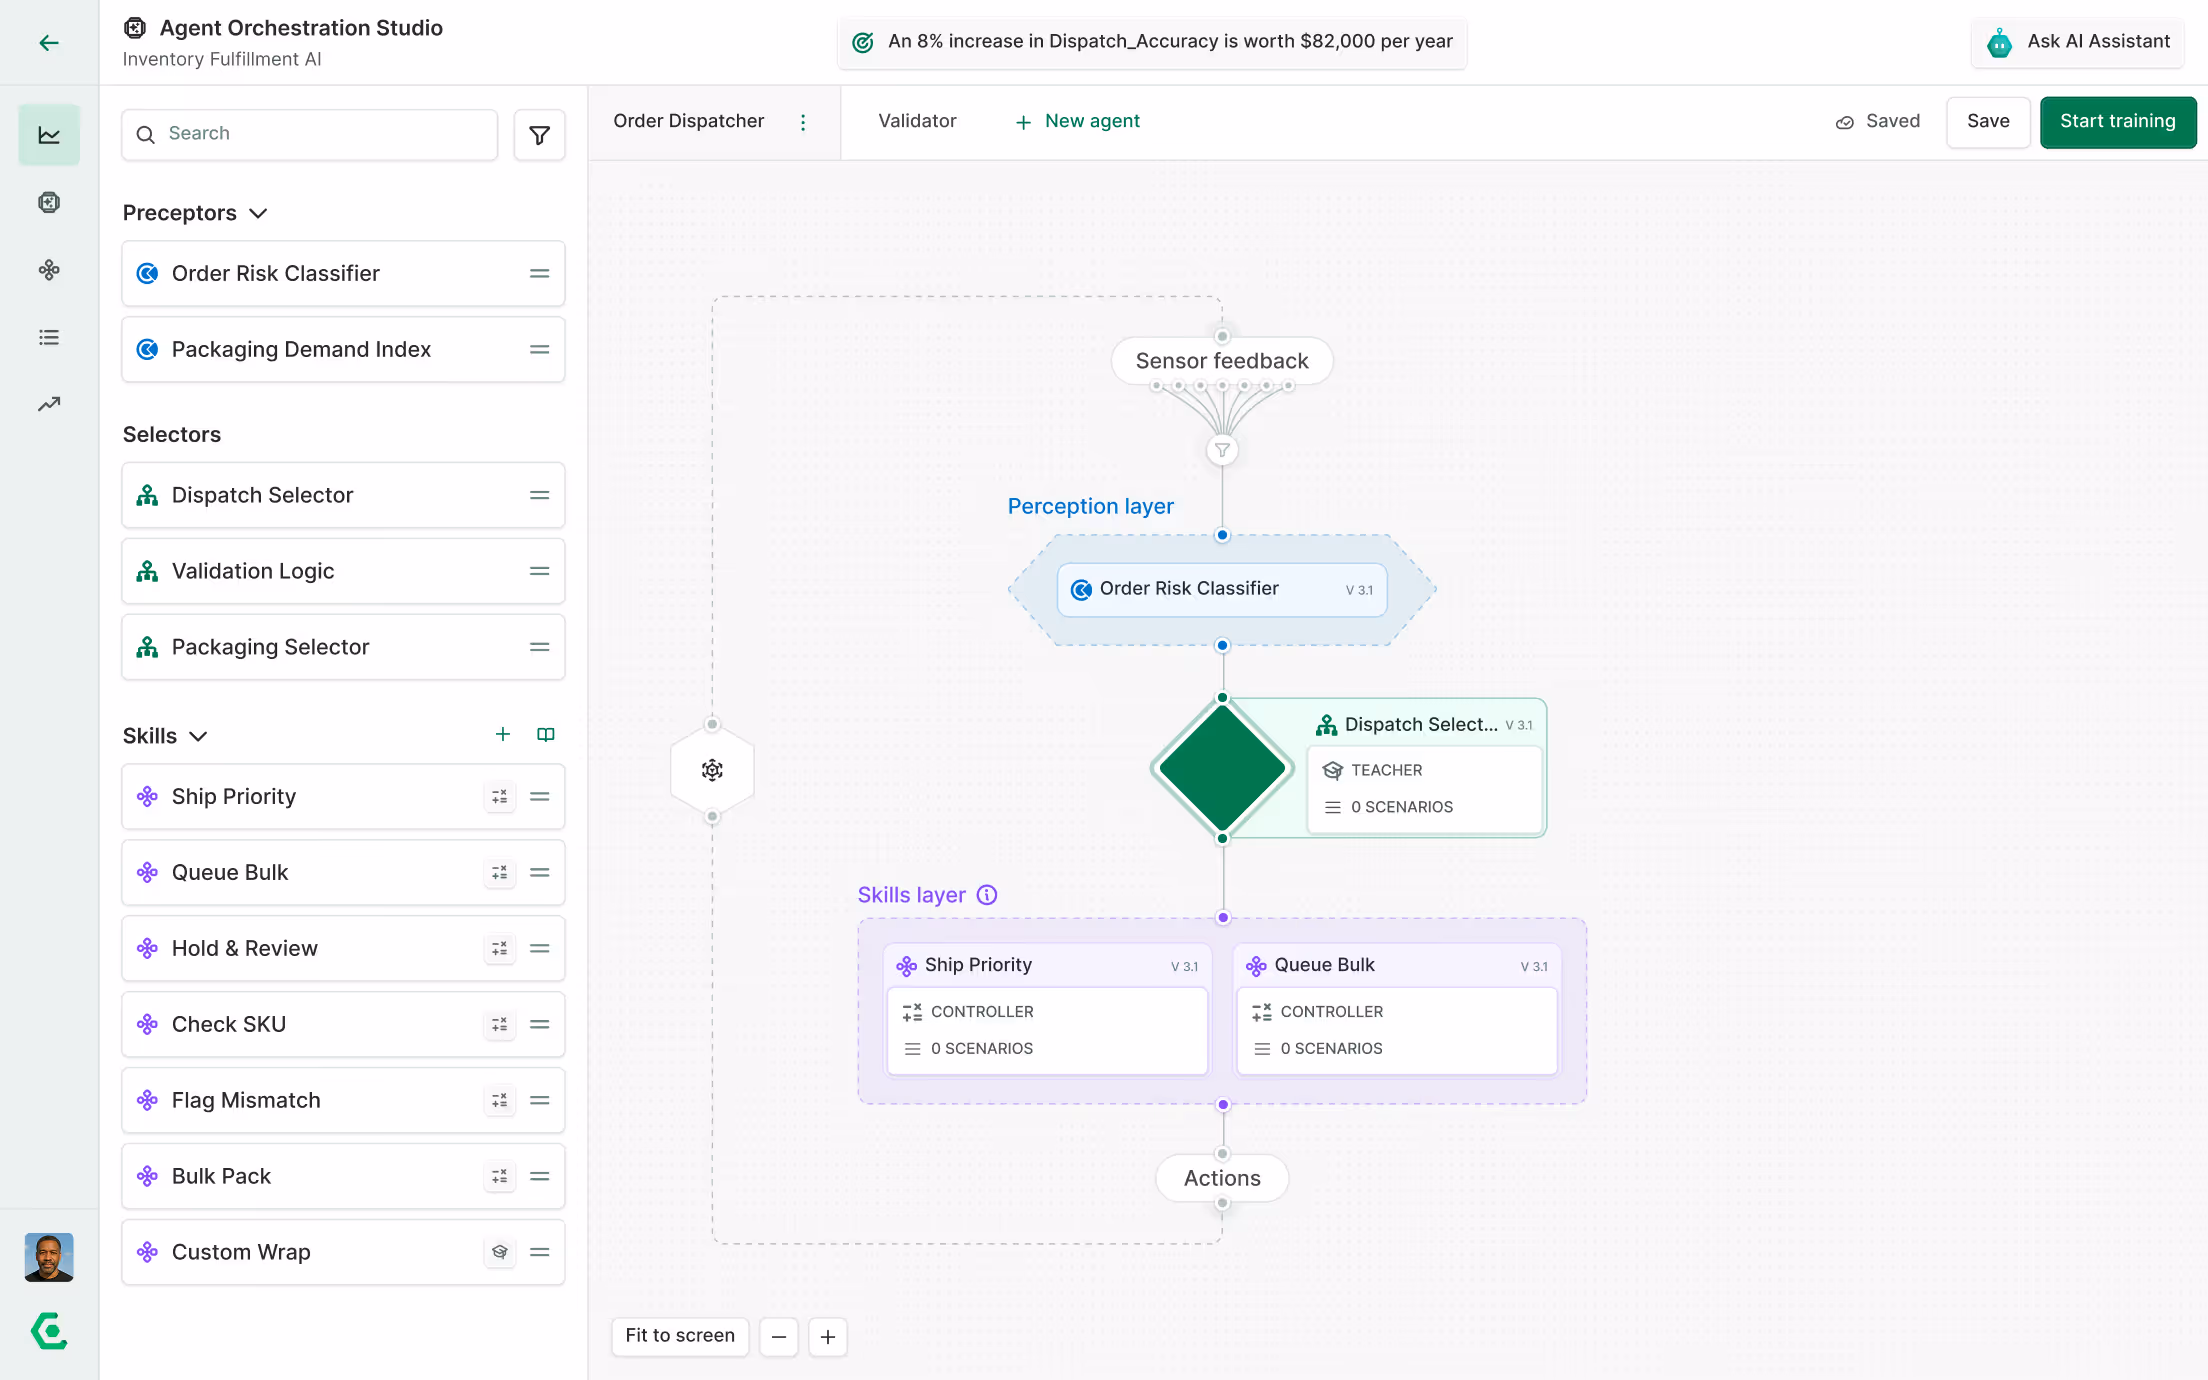Click the Dispatch_Accuracy value banner
Image resolution: width=2208 pixels, height=1380 pixels.
coord(1152,42)
